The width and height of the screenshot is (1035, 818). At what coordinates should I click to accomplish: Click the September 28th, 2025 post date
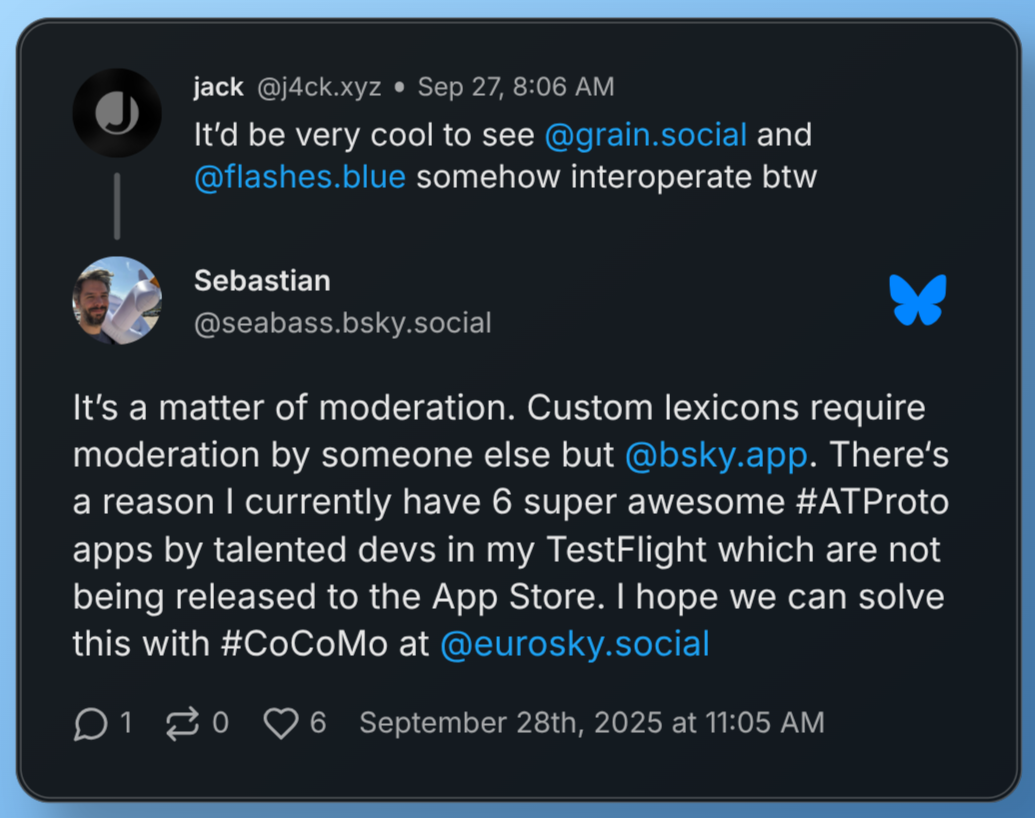[592, 723]
